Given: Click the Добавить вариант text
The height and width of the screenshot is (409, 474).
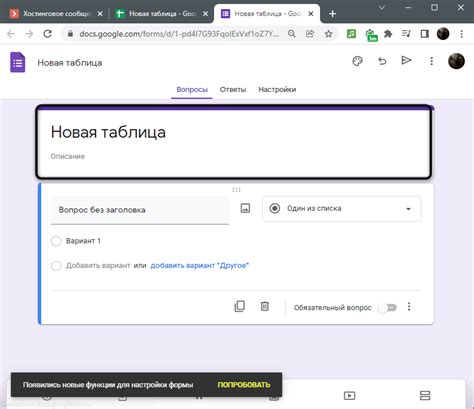Looking at the screenshot, I should tap(98, 265).
